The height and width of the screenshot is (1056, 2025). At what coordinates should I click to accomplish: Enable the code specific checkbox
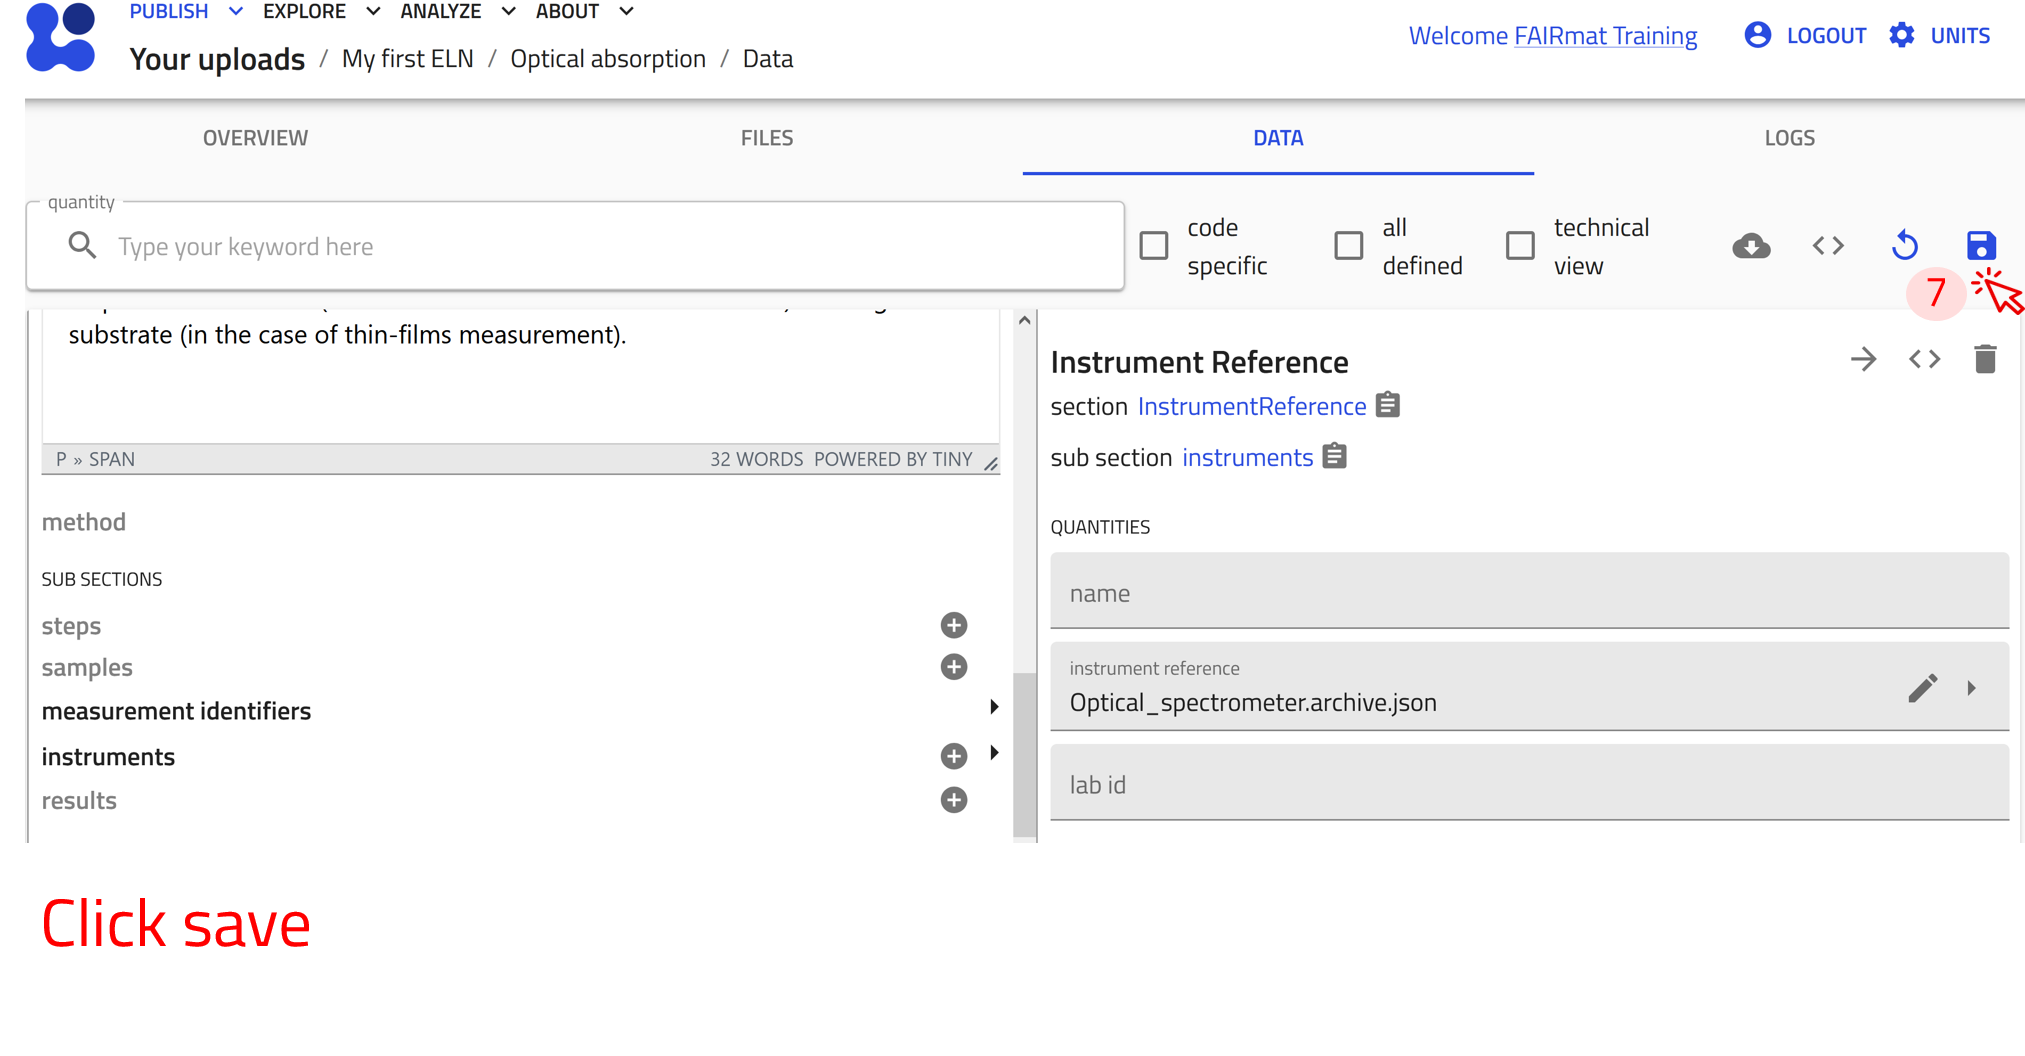[1154, 246]
